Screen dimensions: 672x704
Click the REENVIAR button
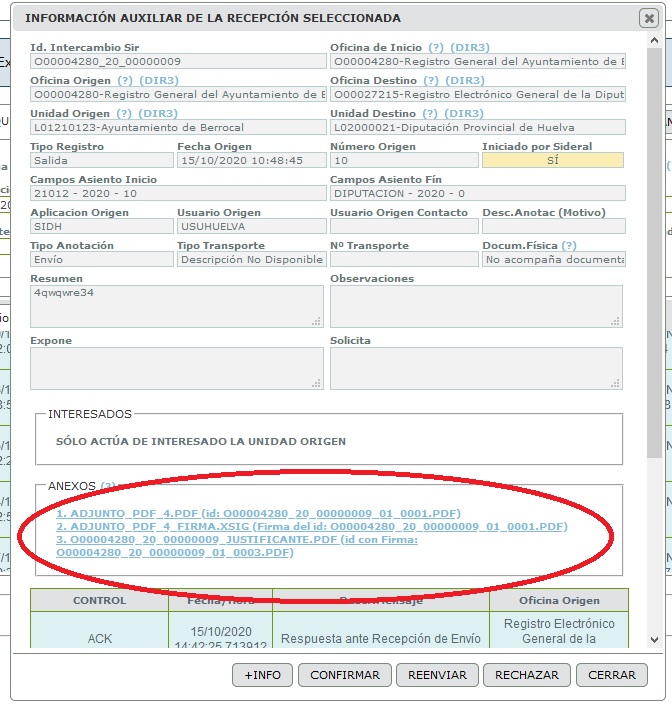[x=437, y=675]
